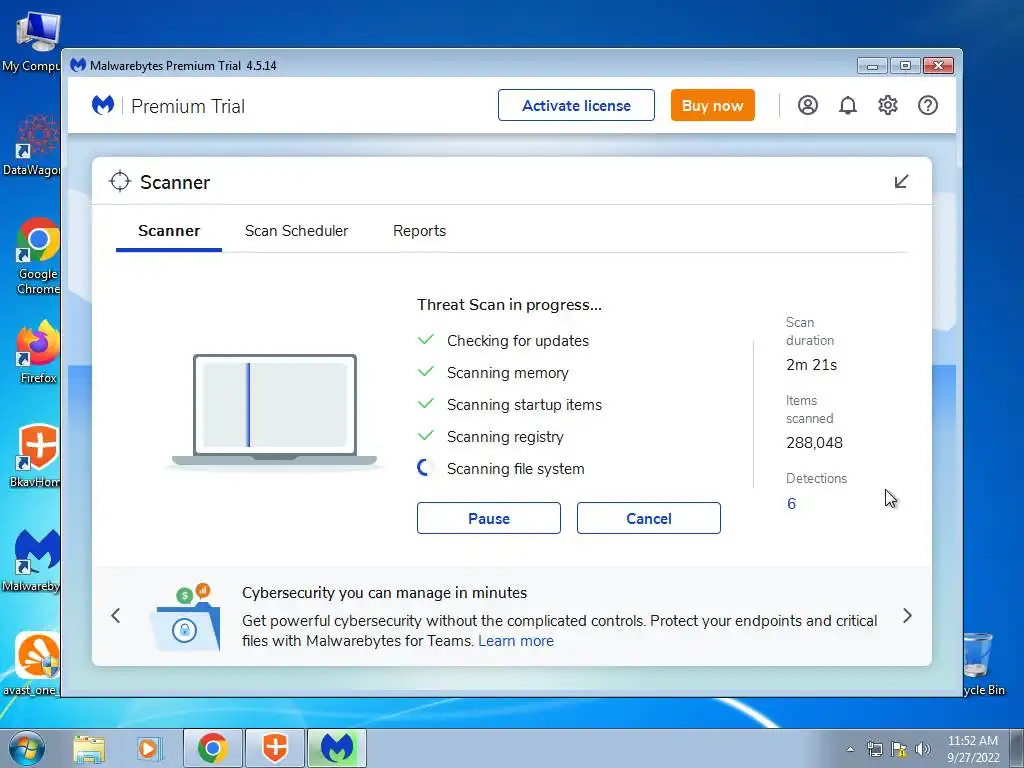The height and width of the screenshot is (768, 1024).
Task: Select the BkavHome desktop shortcut
Action: (x=35, y=455)
